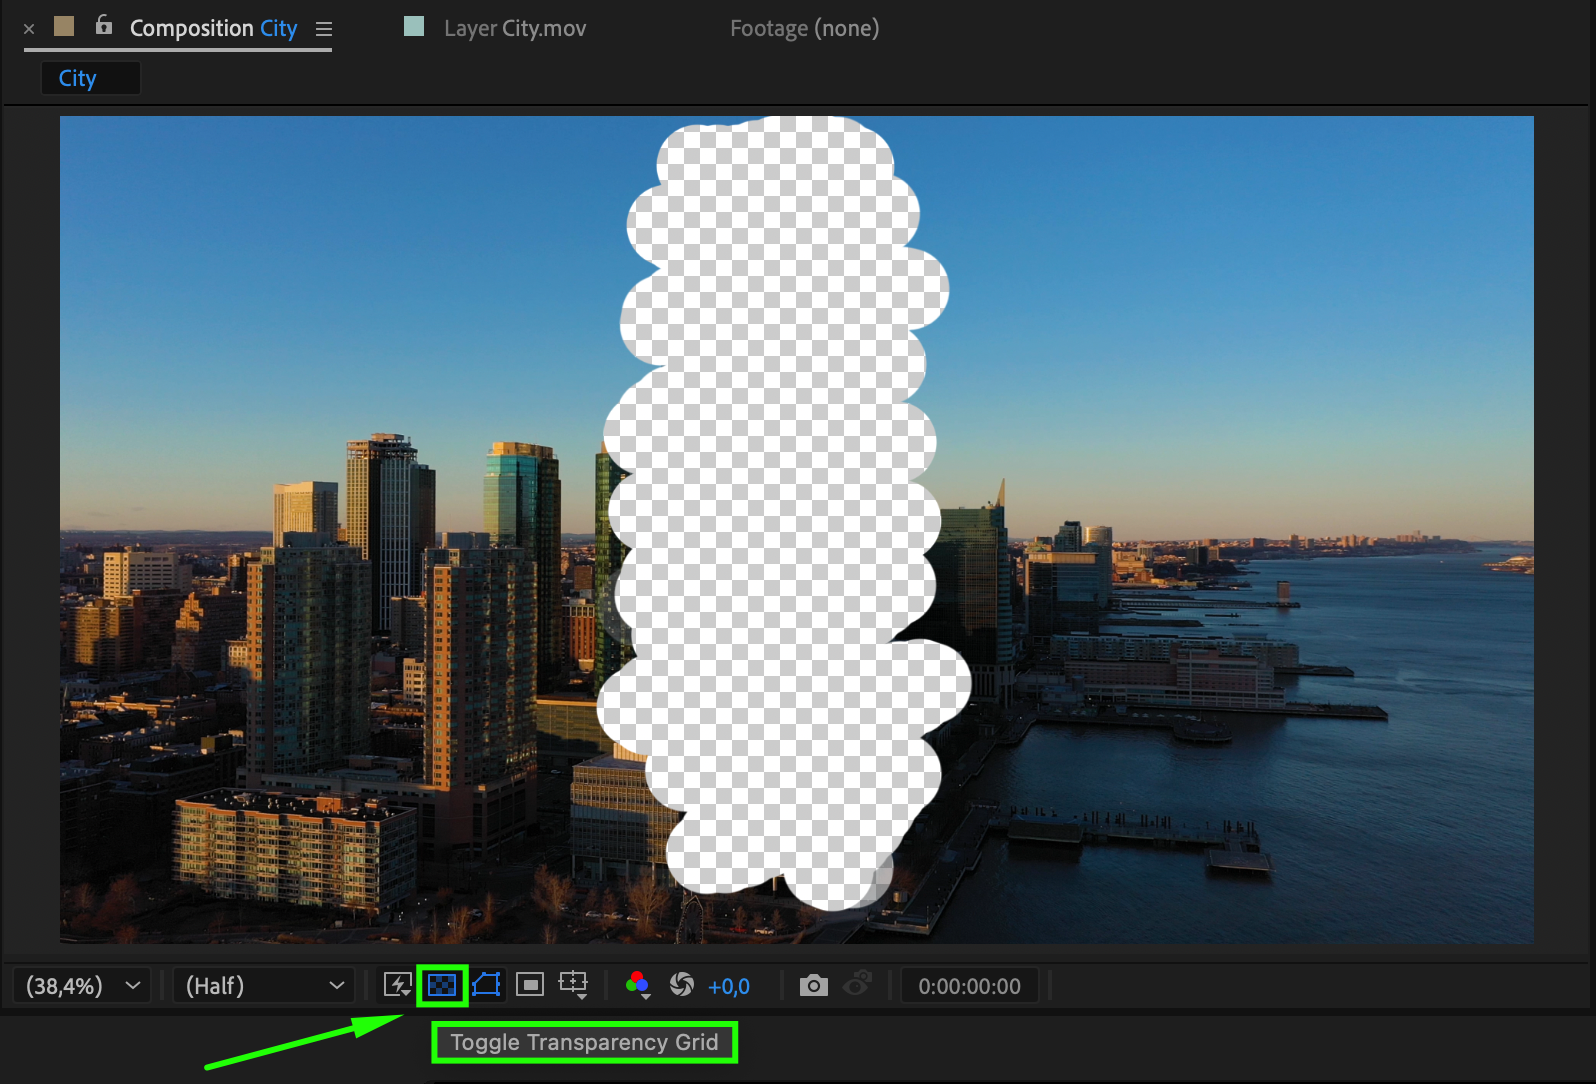Click the Fast Previews lightning icon

click(x=398, y=986)
